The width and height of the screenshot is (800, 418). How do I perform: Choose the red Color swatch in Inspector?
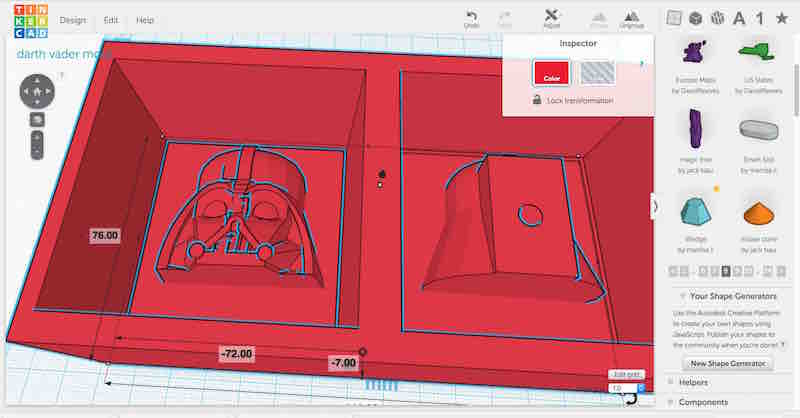point(551,72)
